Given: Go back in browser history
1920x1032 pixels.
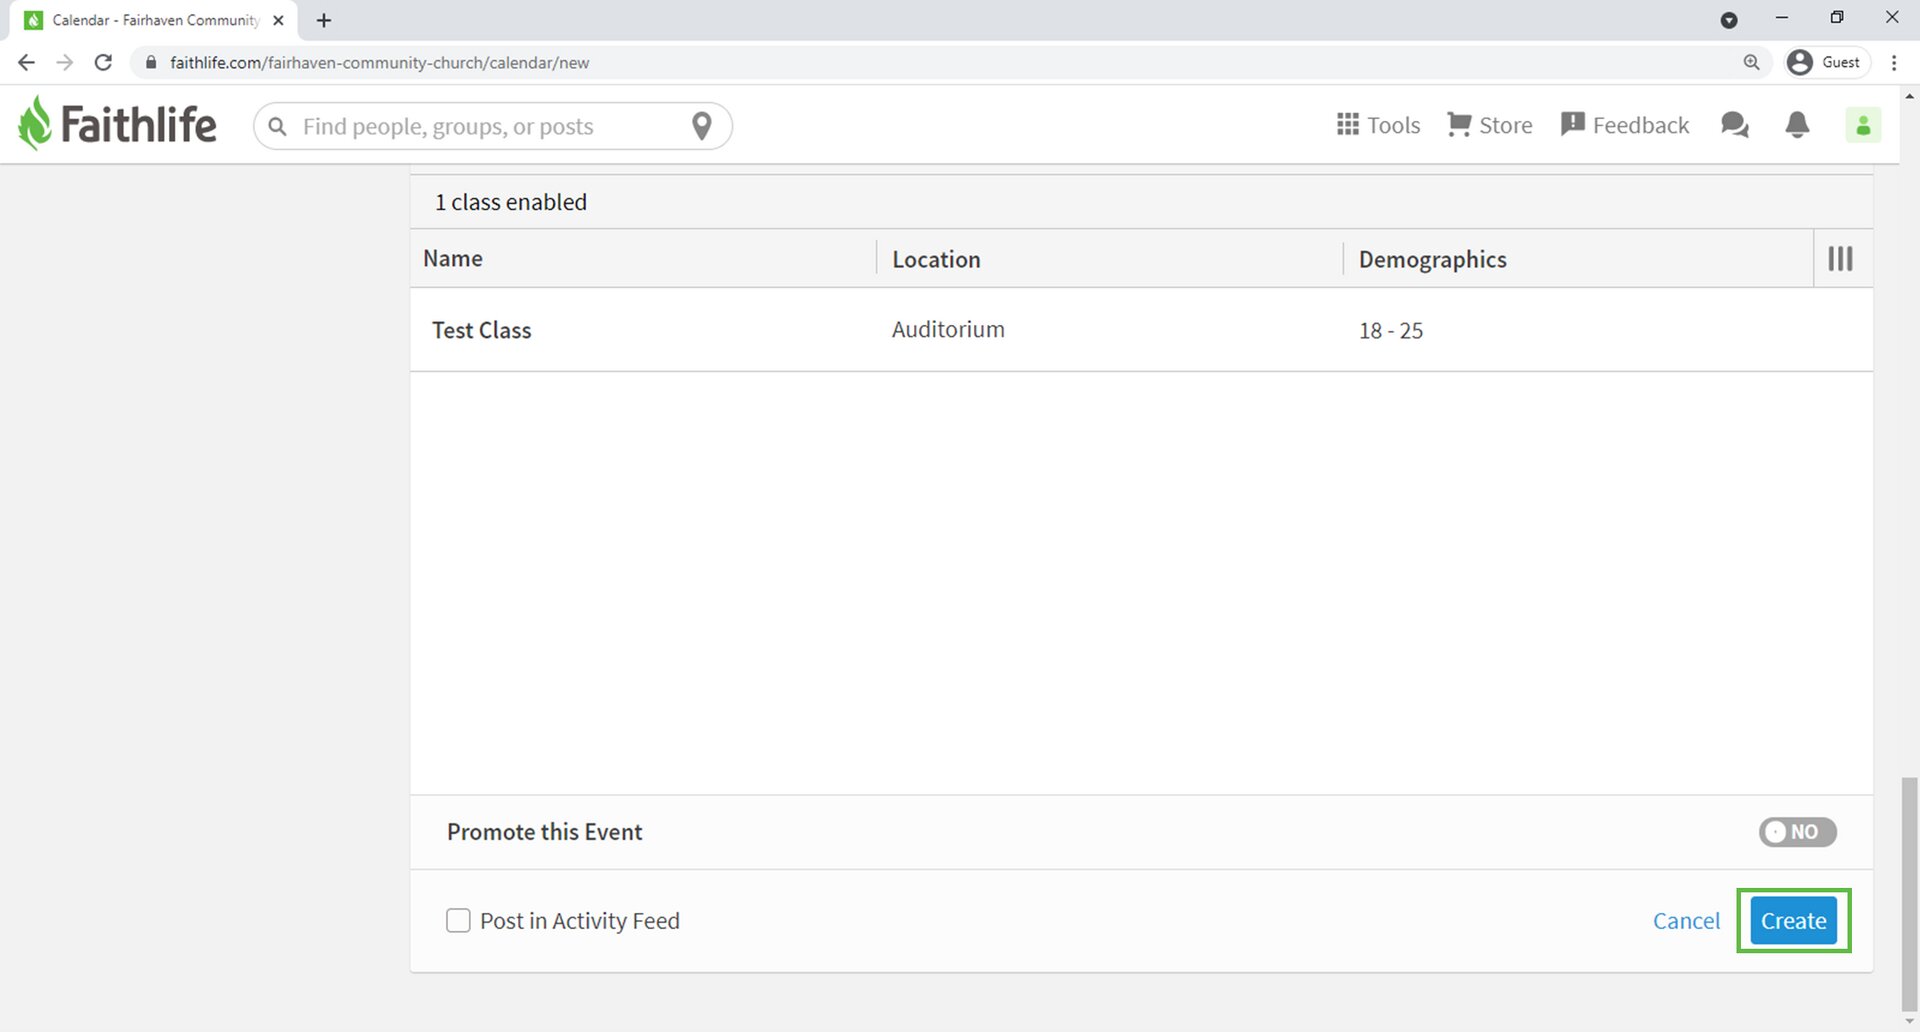Looking at the screenshot, I should click(26, 62).
